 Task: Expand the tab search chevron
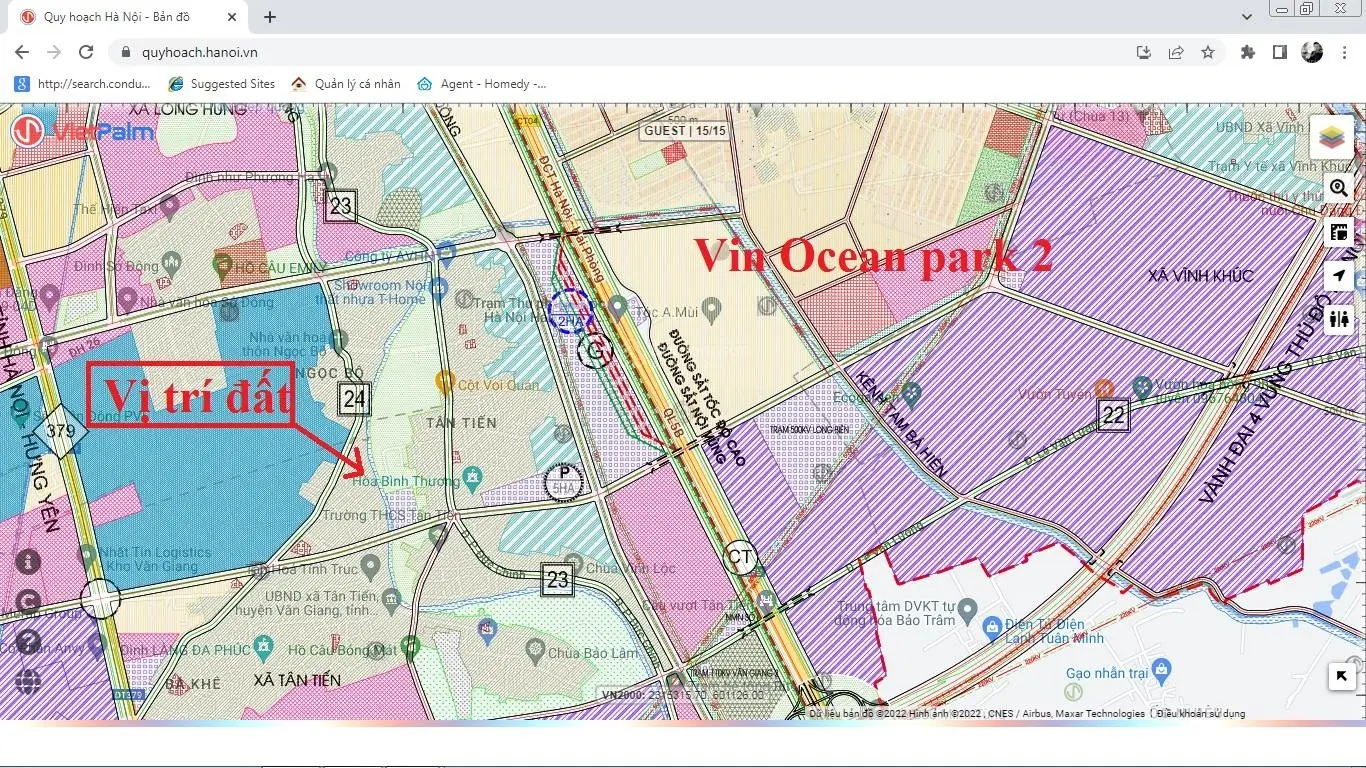coord(1247,17)
